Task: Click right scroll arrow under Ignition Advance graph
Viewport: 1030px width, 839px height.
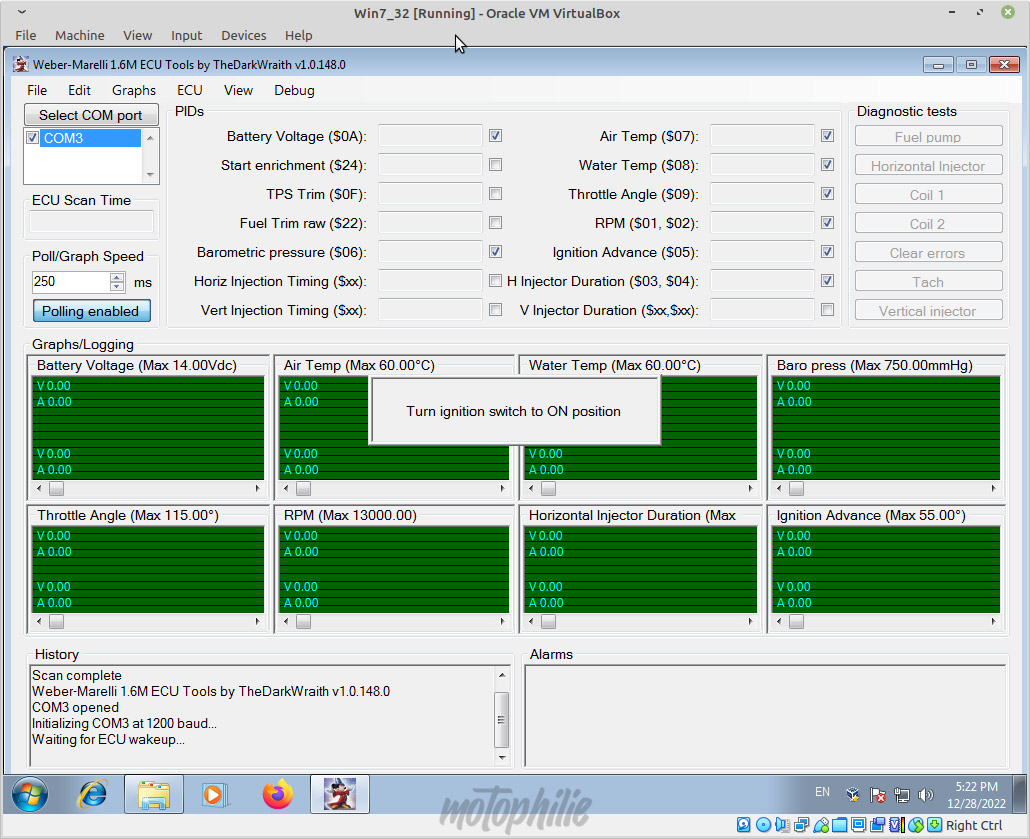Action: [x=993, y=622]
